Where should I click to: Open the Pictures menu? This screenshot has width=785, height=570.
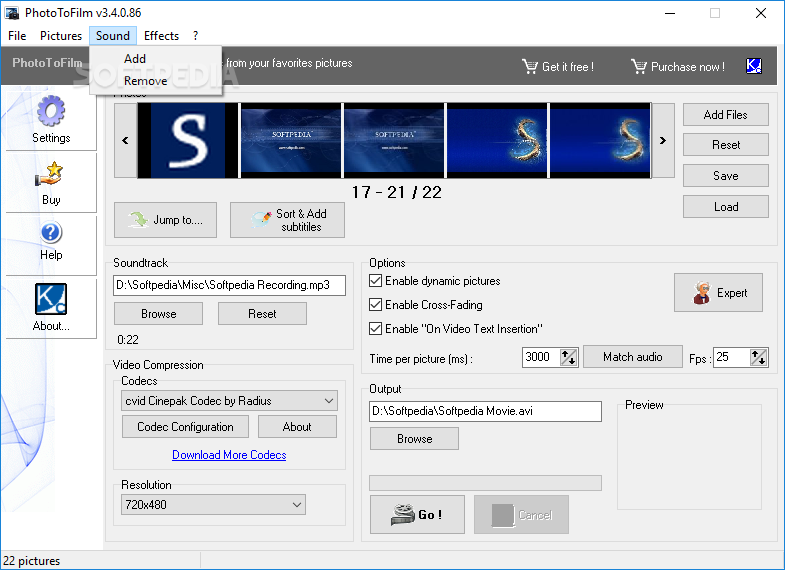coord(61,36)
